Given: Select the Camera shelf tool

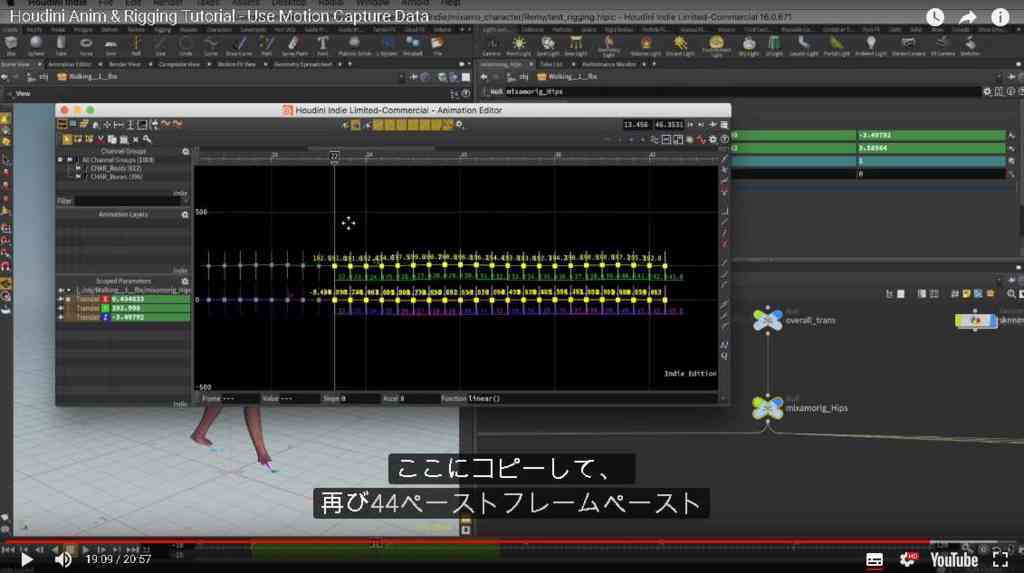Looking at the screenshot, I should pos(491,44).
